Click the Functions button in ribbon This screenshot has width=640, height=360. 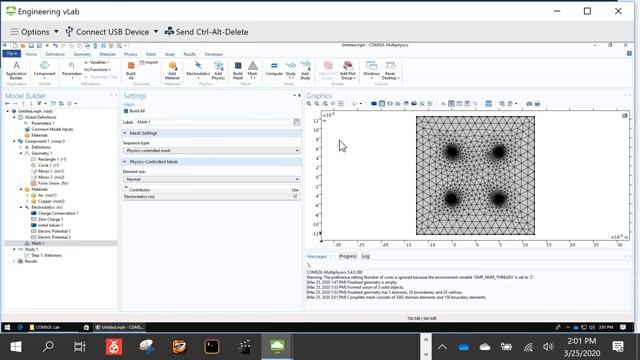98,70
